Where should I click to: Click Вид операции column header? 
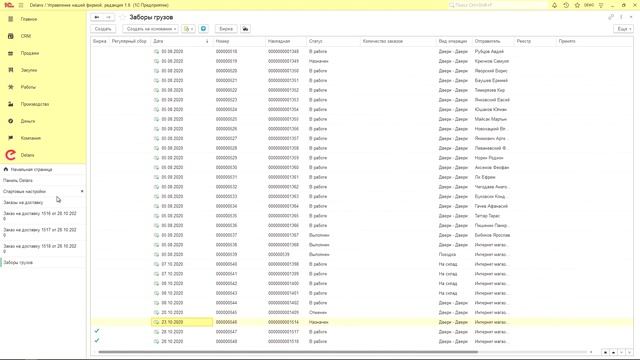tap(454, 41)
